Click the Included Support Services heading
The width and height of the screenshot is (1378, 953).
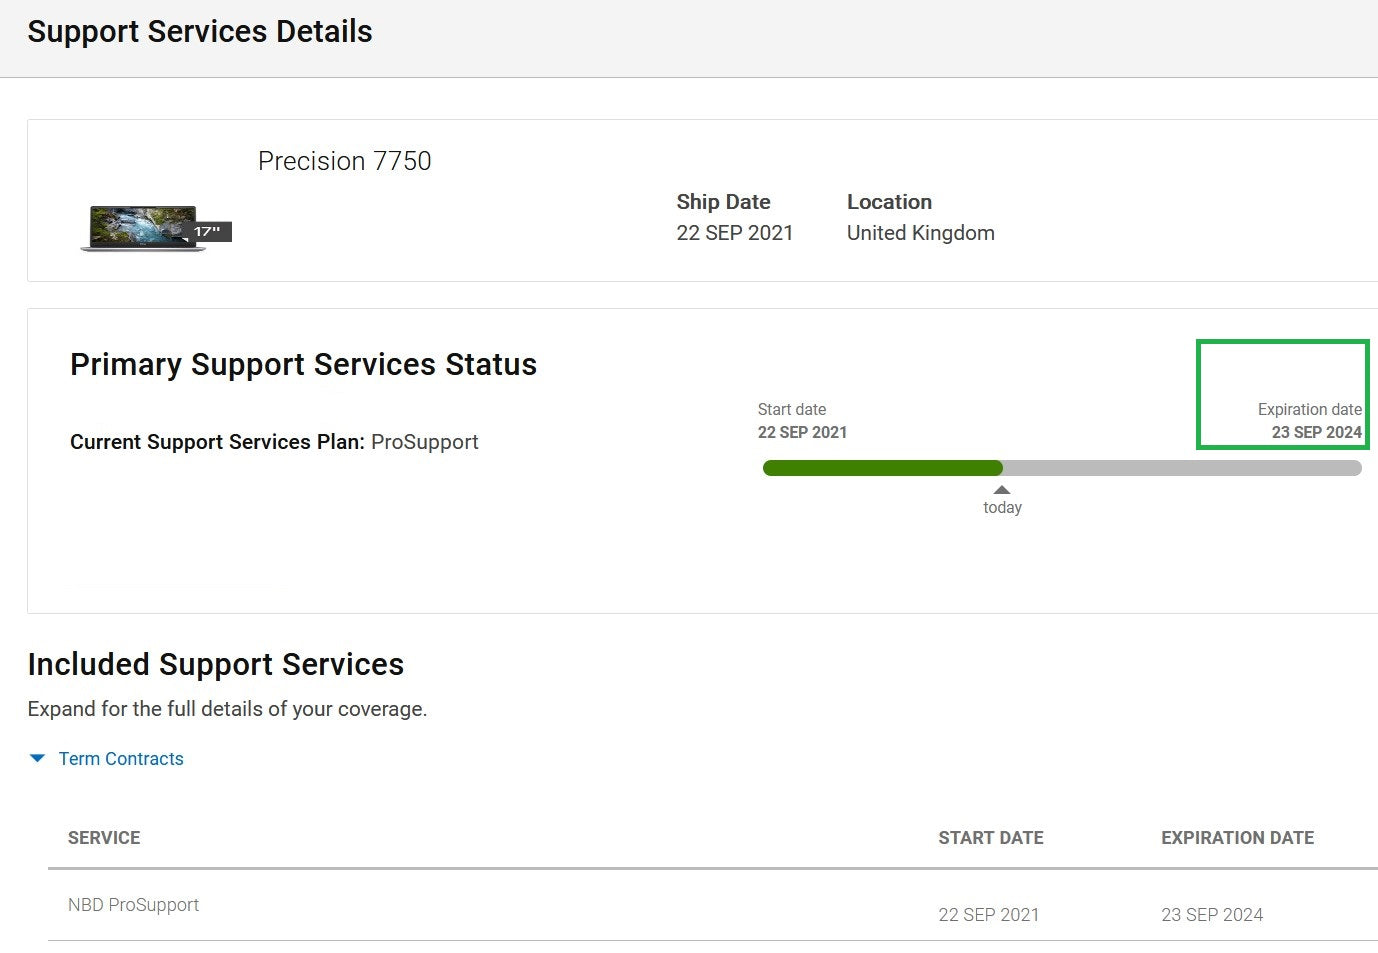click(215, 665)
